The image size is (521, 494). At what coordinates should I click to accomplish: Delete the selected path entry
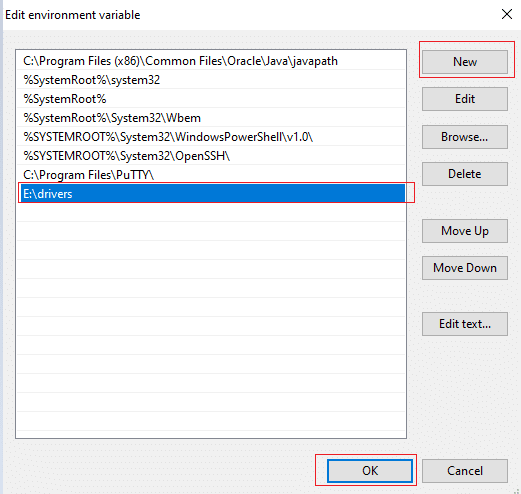coord(465,174)
